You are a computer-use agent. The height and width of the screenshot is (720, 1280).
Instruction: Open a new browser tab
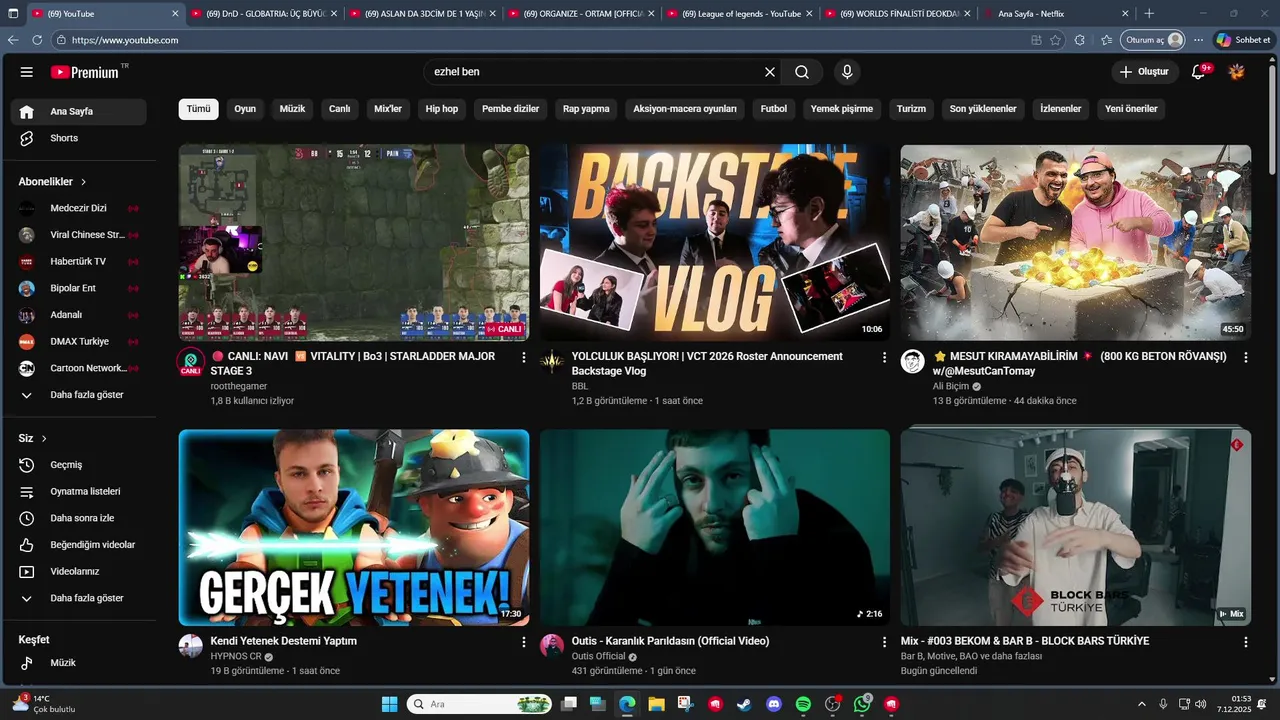tap(1149, 14)
